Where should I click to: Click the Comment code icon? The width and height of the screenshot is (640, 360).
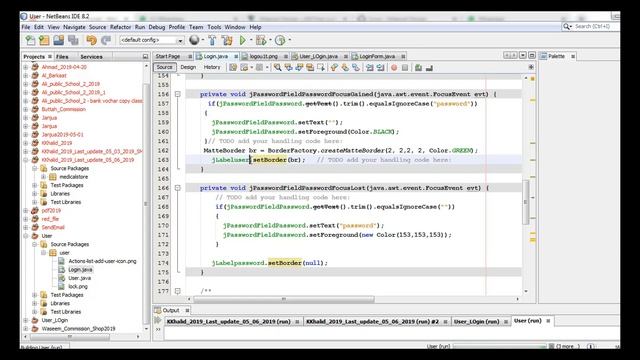(x=418, y=67)
